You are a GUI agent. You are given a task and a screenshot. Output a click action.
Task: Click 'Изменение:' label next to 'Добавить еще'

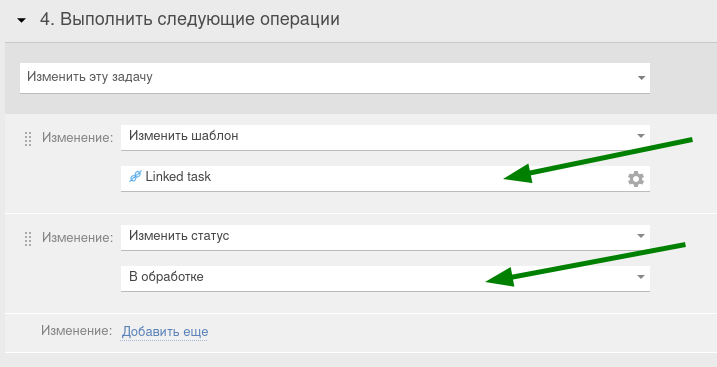pyautogui.click(x=76, y=330)
